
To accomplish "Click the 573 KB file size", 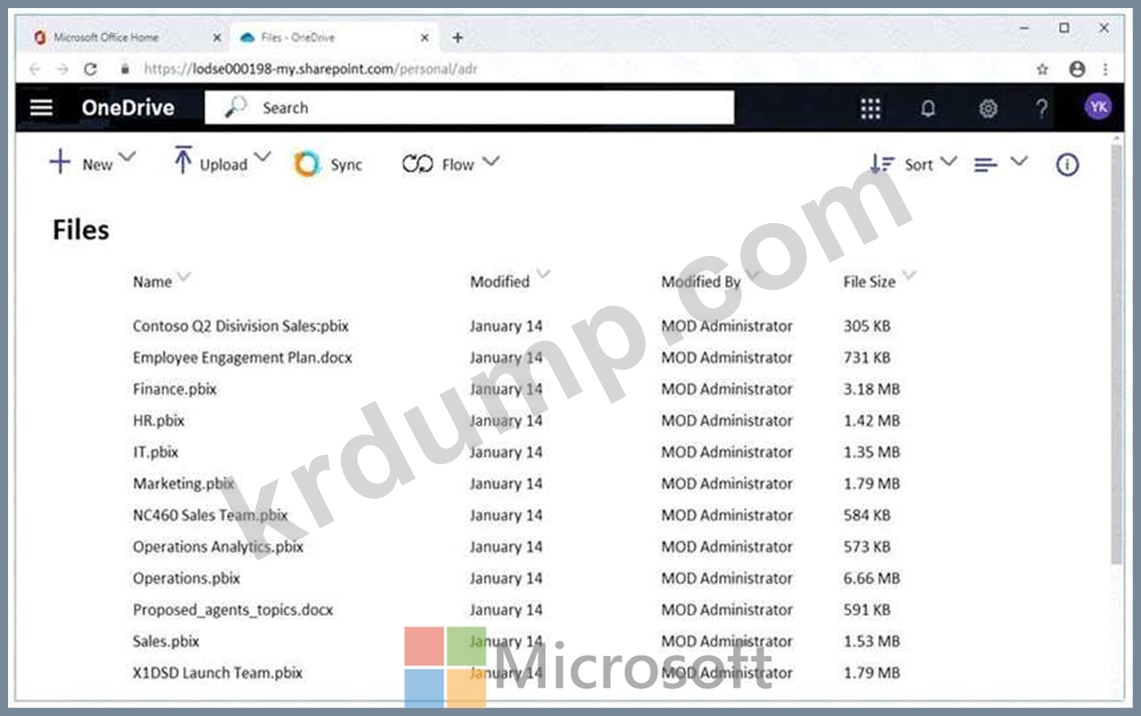I will click(867, 546).
